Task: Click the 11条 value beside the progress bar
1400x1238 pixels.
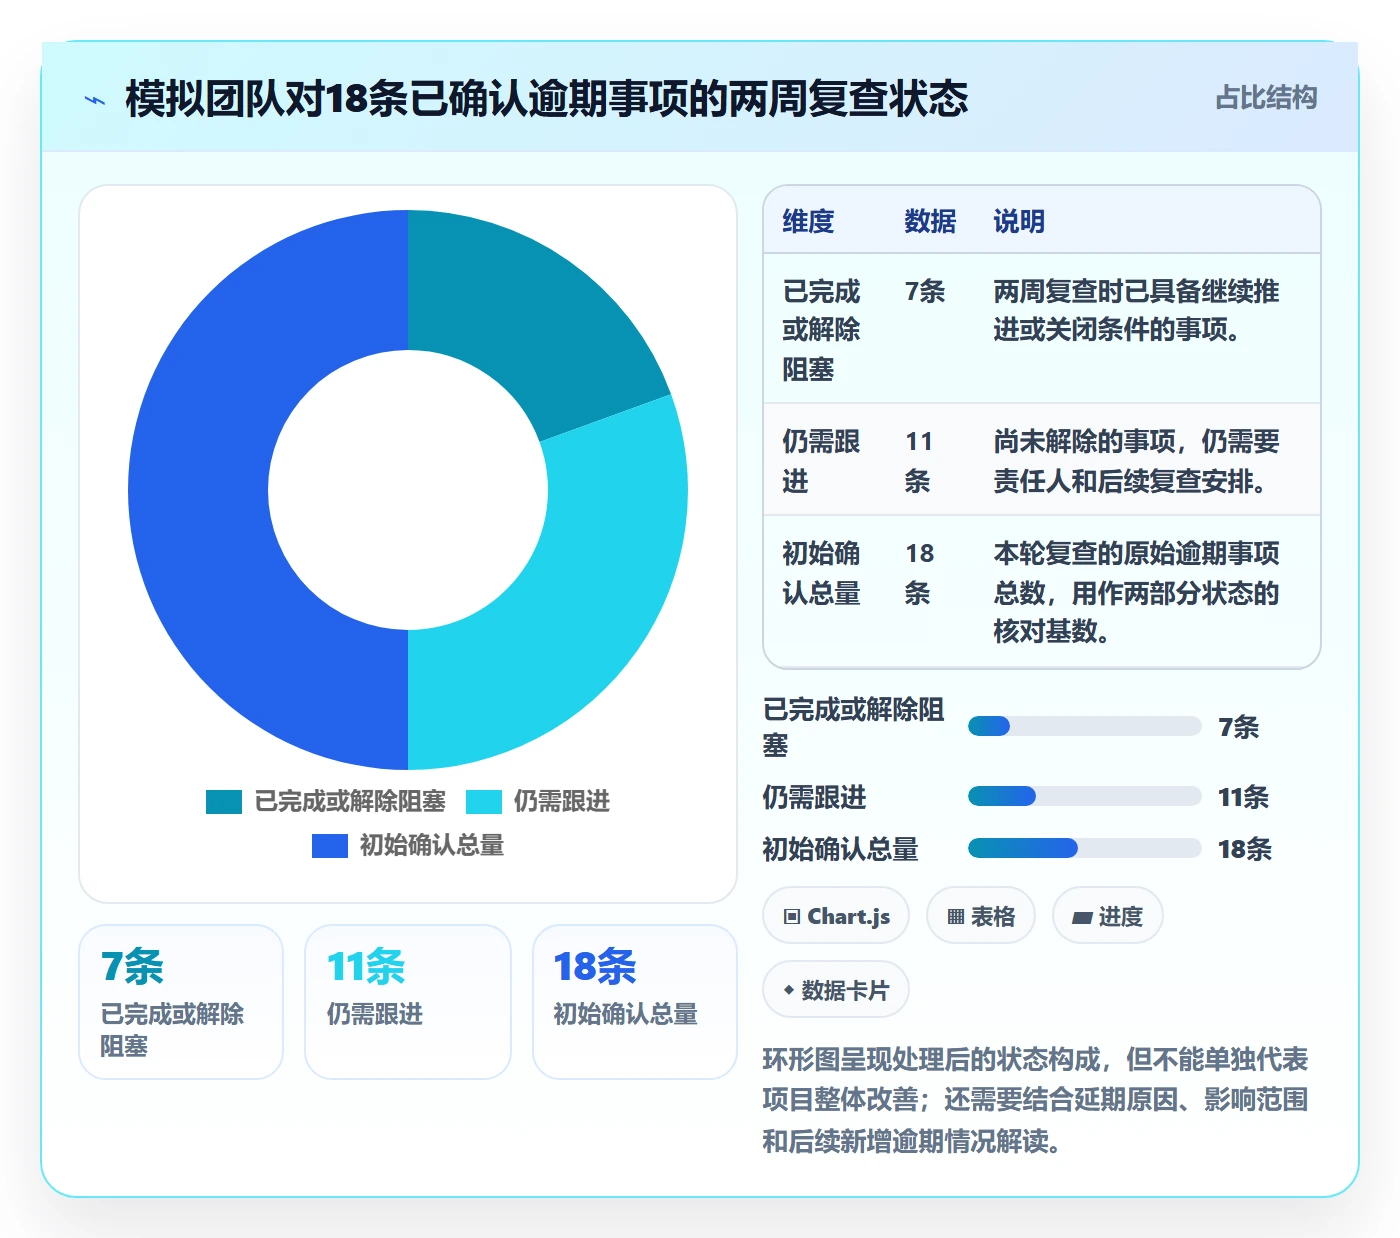Action: 1243,797
